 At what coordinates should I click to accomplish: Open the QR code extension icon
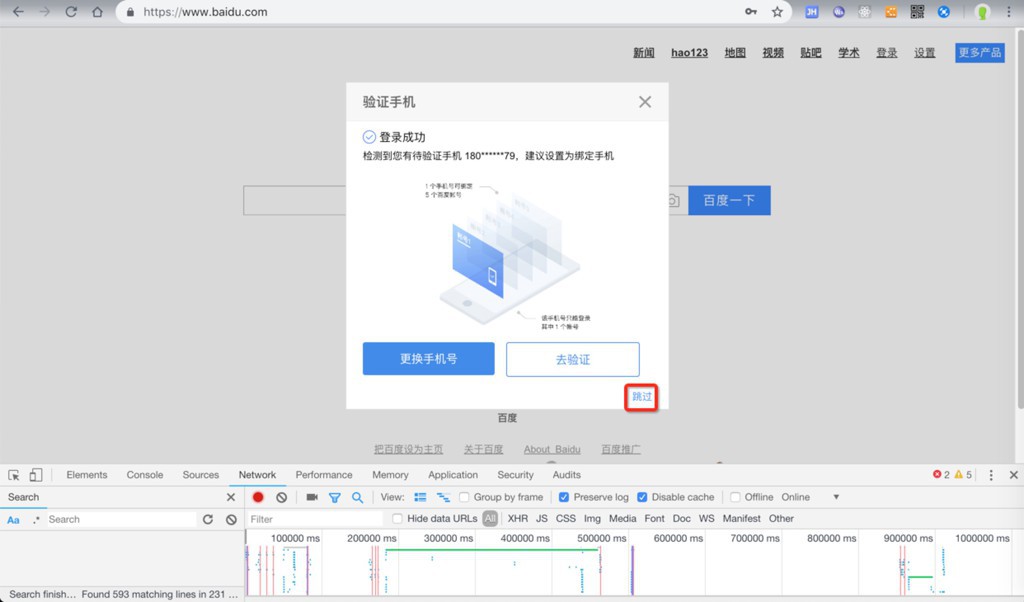point(918,12)
